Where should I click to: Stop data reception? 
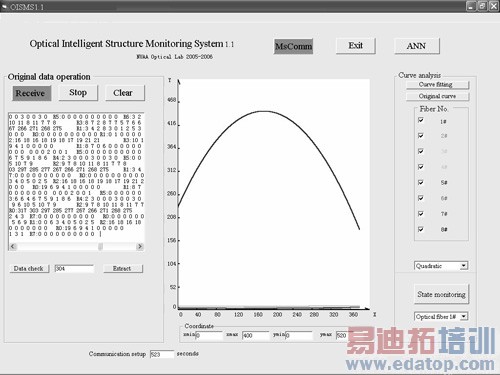[x=78, y=93]
